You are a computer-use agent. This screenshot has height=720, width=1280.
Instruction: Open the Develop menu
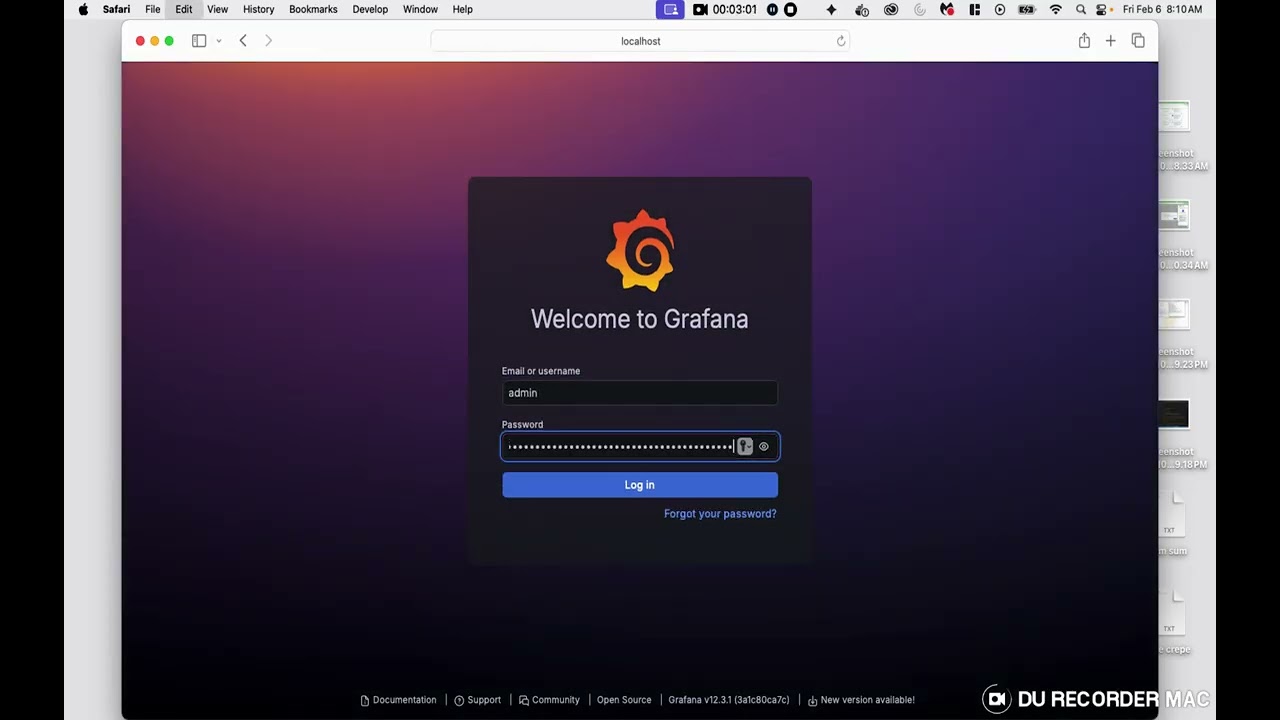370,9
